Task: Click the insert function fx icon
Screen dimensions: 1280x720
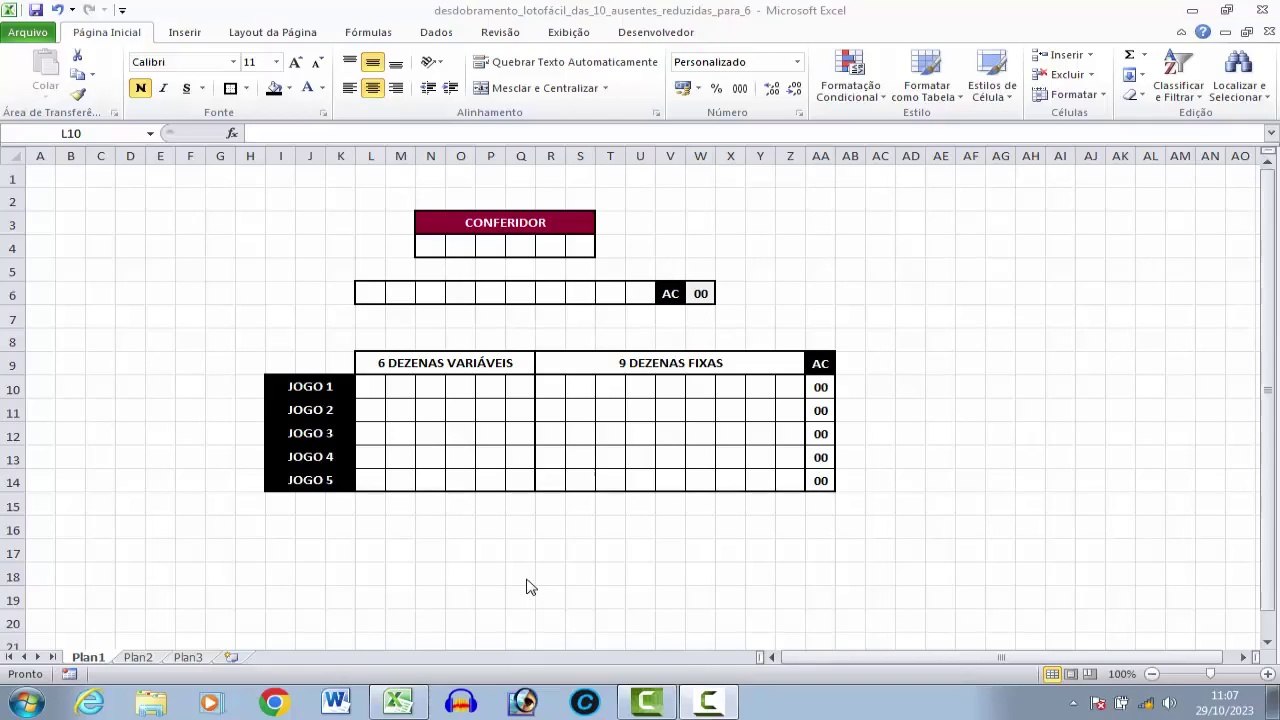Action: tap(232, 133)
